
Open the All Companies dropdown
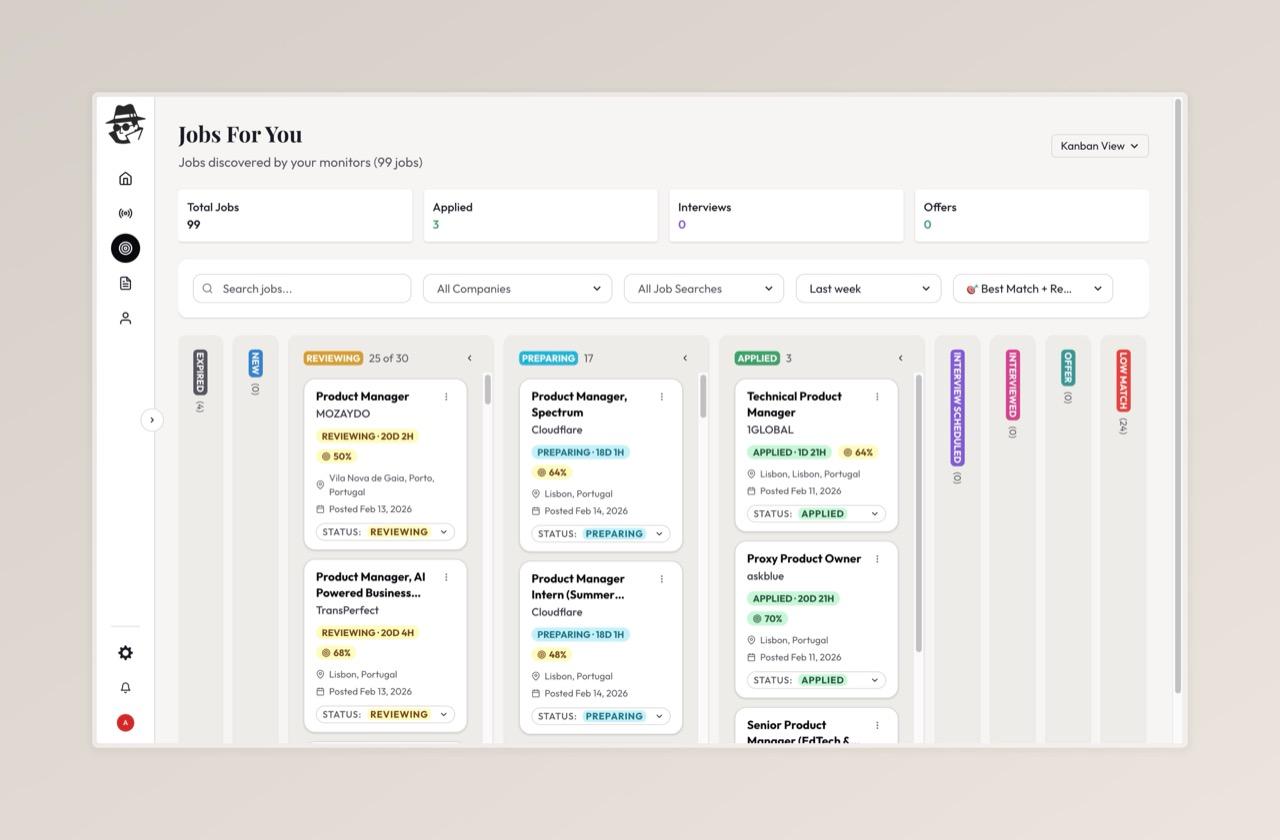coord(516,288)
